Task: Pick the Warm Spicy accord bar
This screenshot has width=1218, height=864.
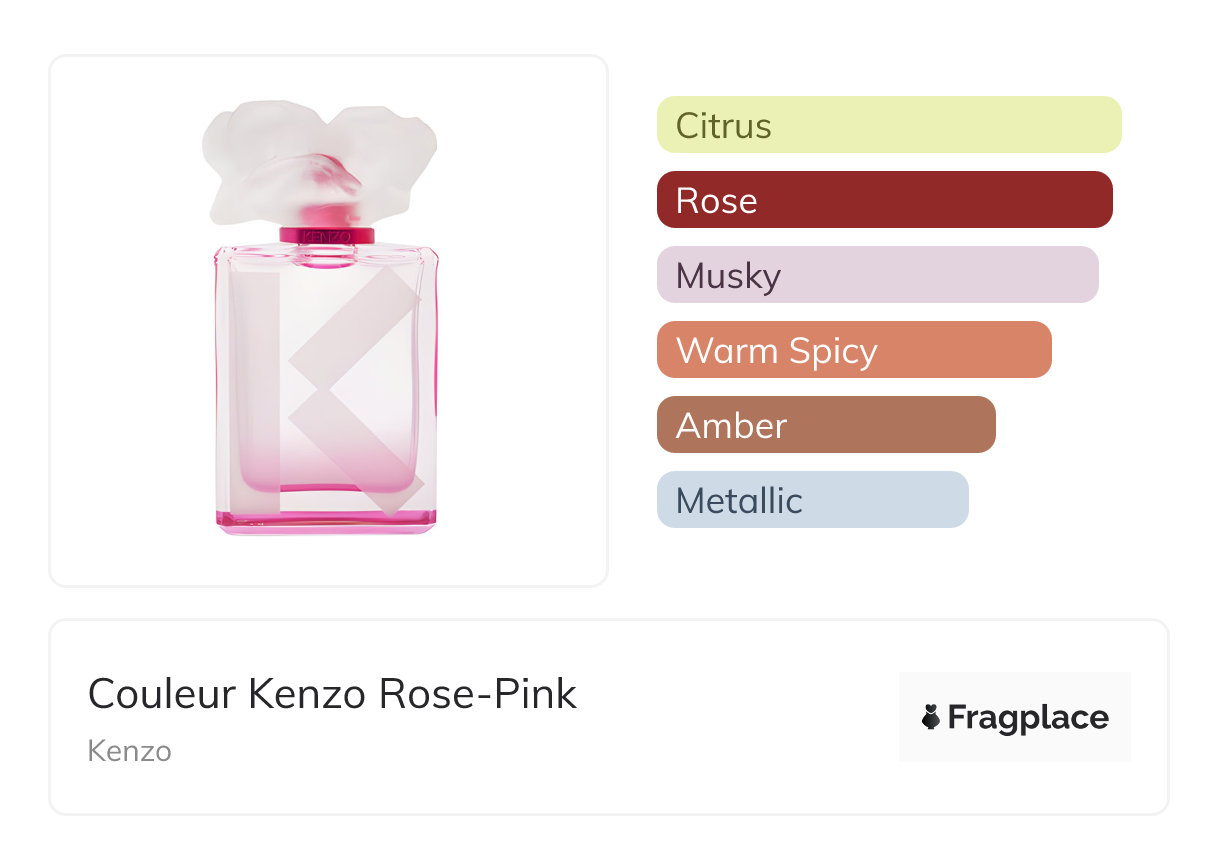Action: pyautogui.click(x=854, y=350)
